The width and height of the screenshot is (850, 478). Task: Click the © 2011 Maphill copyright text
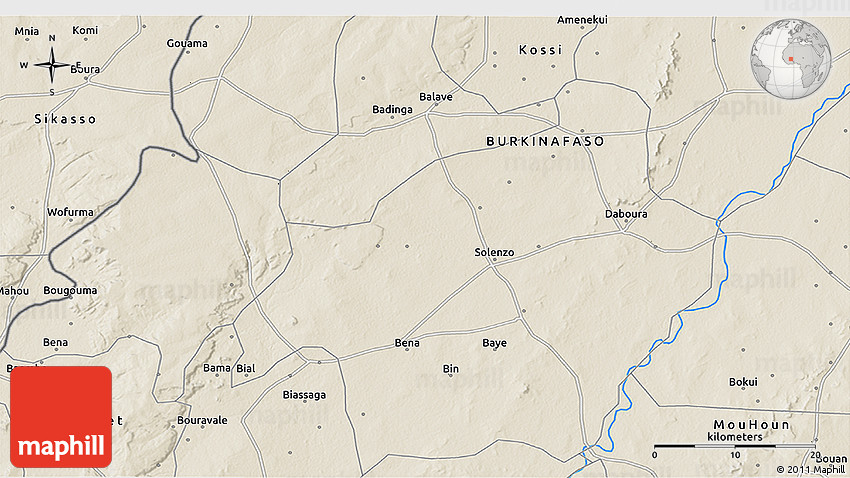click(810, 469)
